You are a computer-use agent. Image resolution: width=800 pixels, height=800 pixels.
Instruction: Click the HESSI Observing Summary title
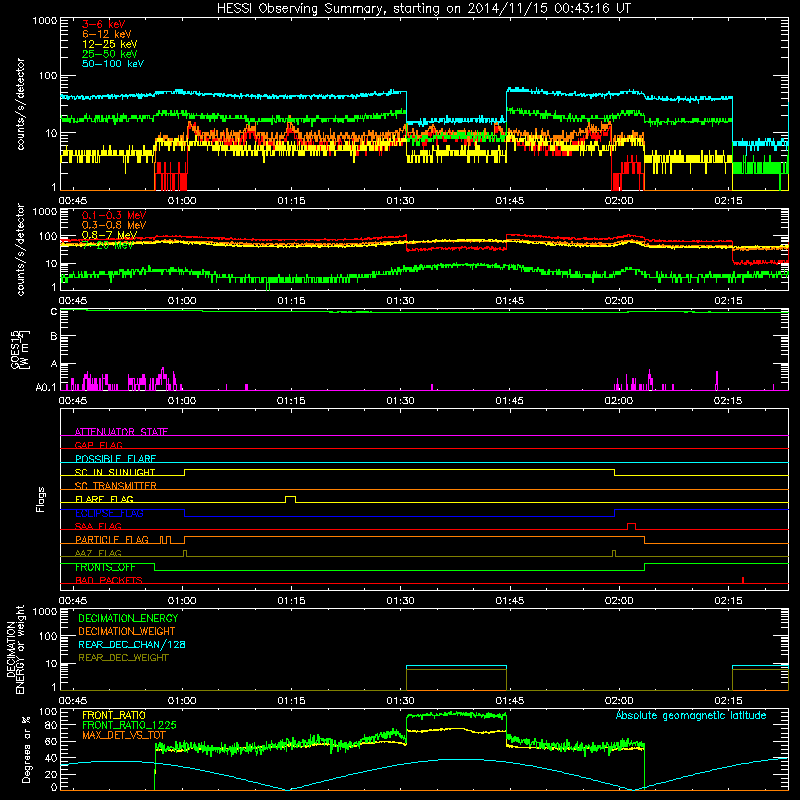pos(423,9)
